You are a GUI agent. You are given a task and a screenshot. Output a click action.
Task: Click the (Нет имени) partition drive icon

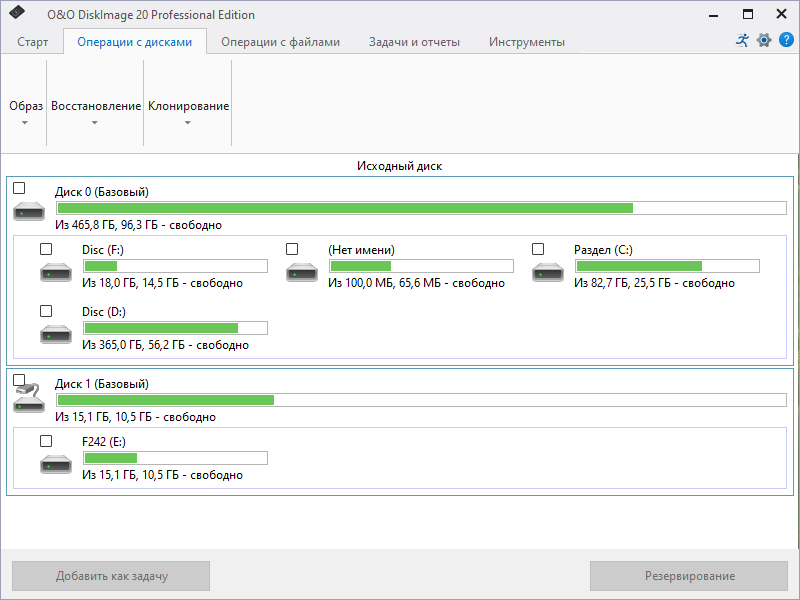point(302,272)
